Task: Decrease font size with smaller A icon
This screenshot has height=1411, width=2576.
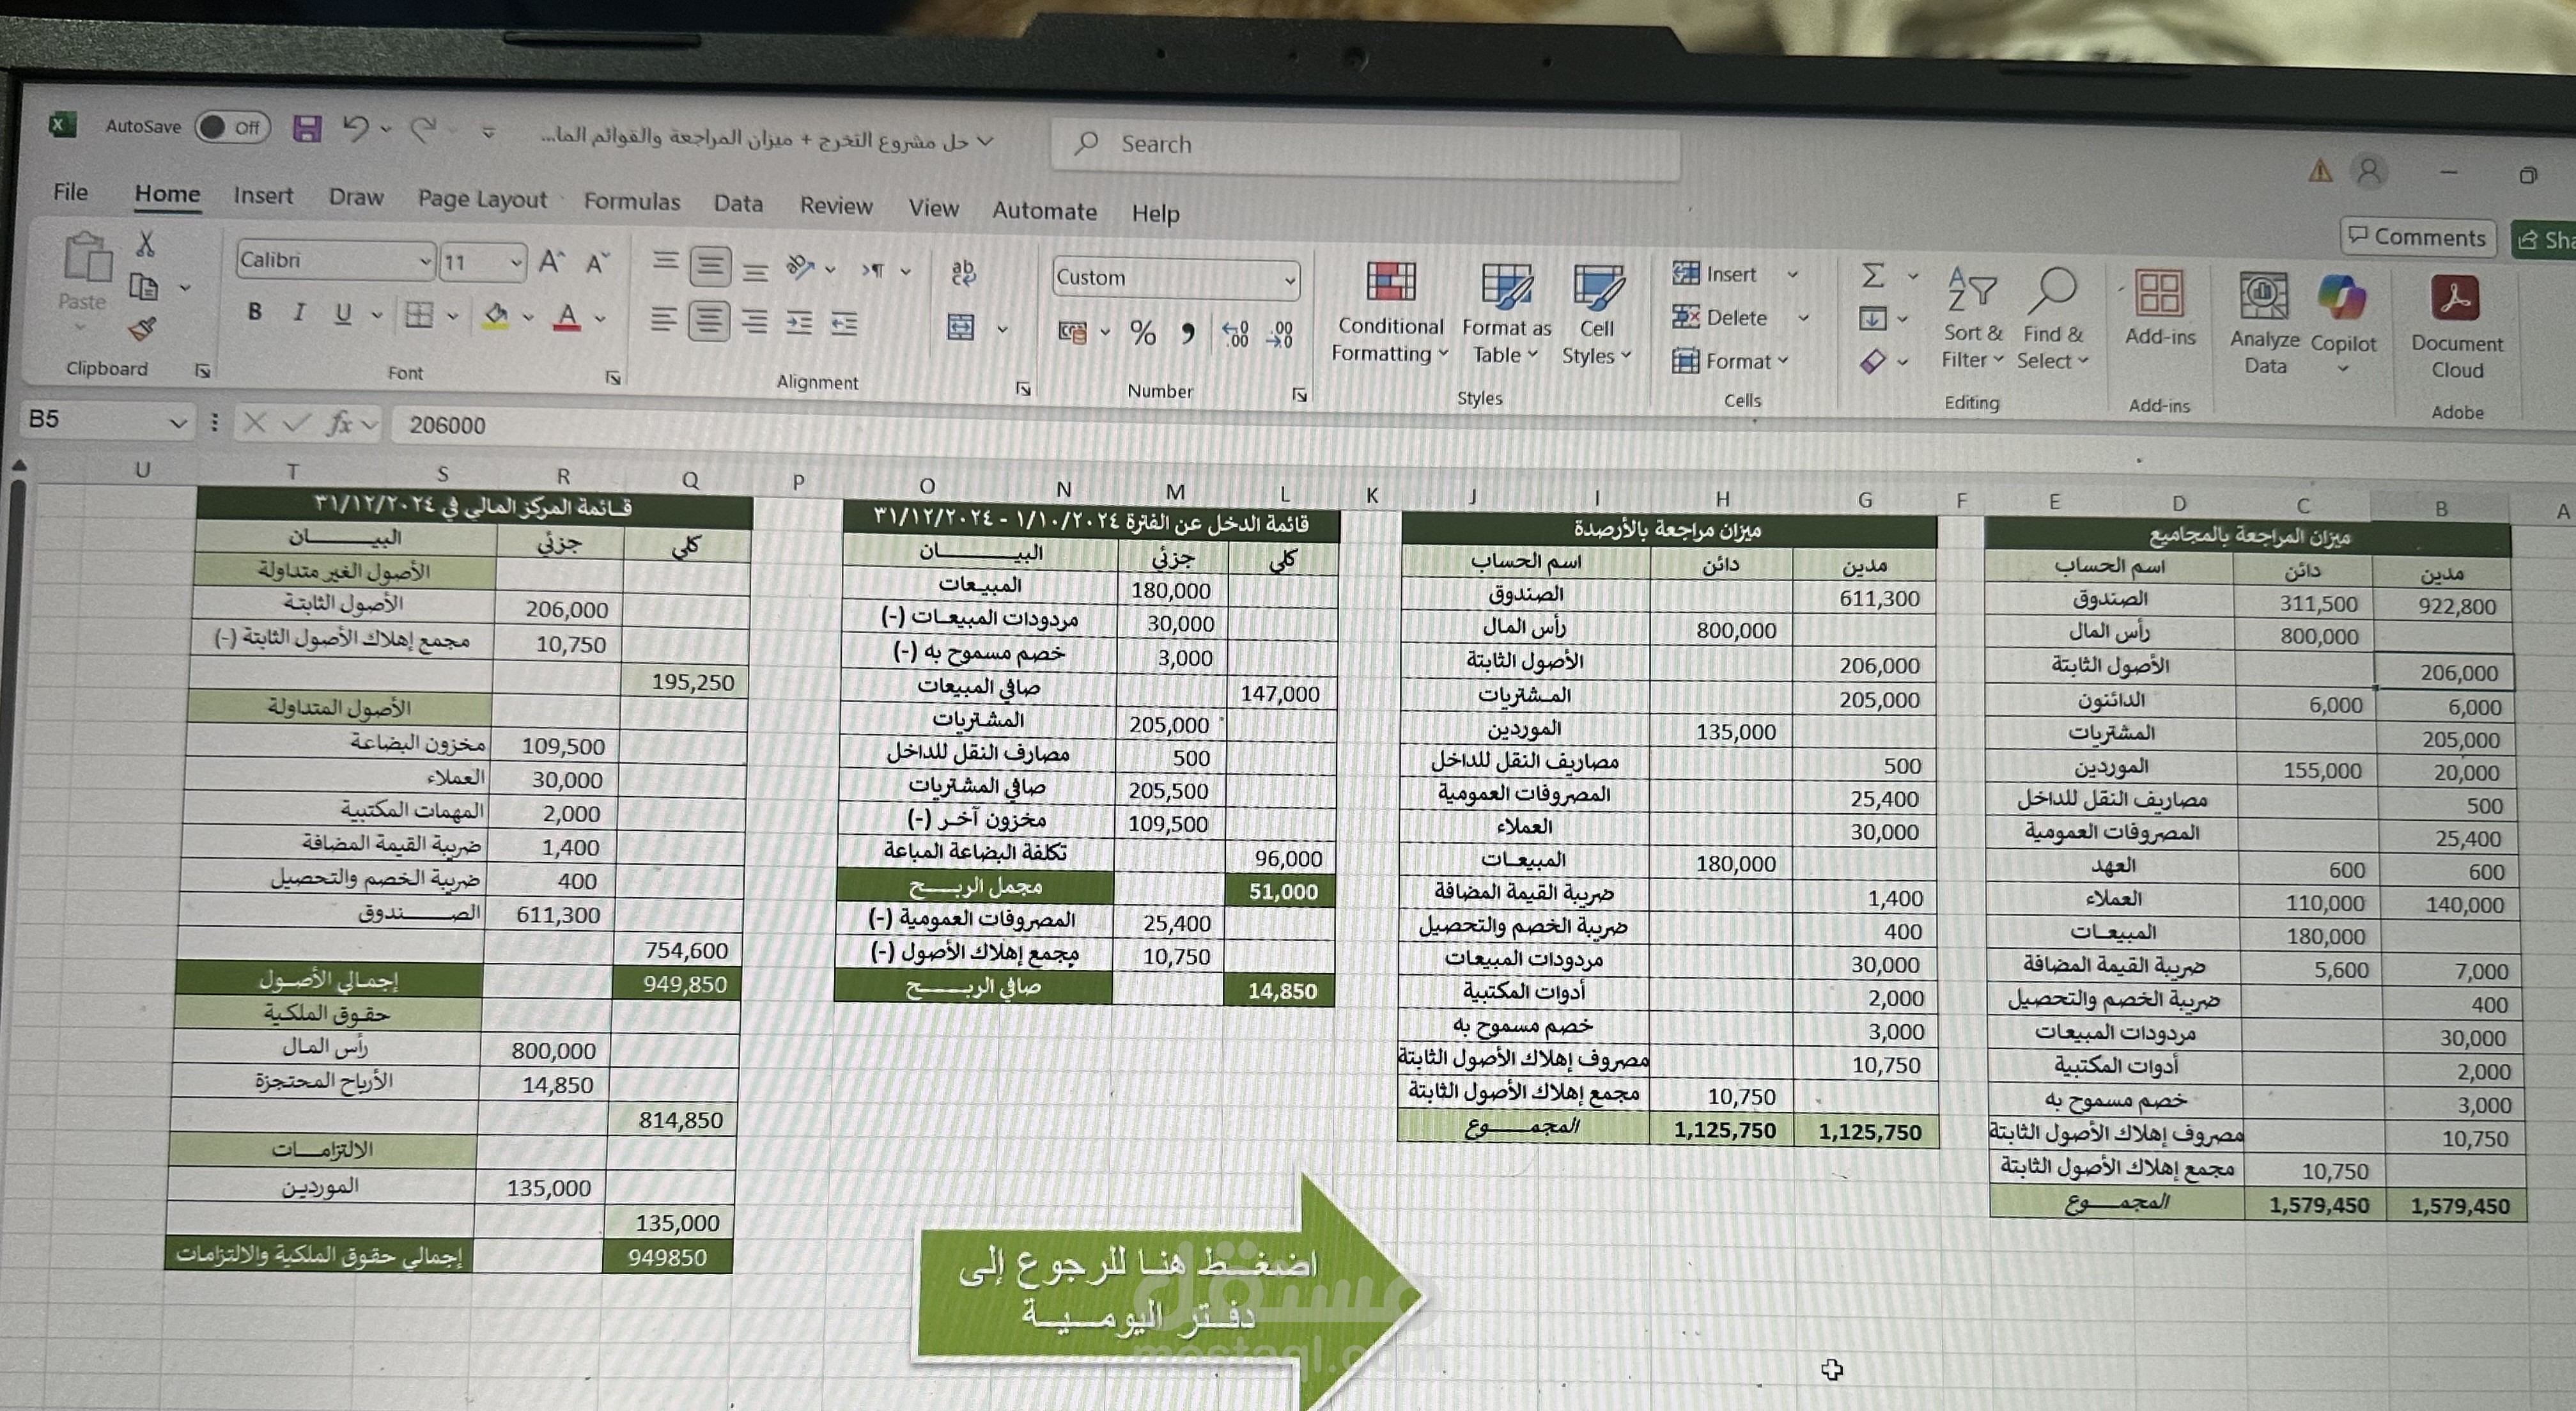Action: (x=597, y=263)
